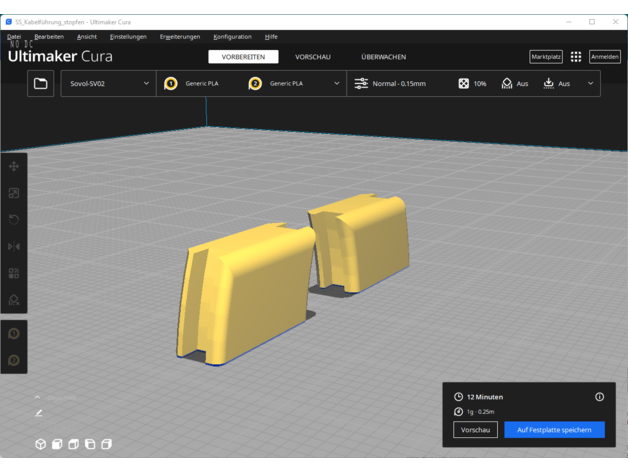
Task: Click the apps grid icon near Marktplatz
Action: tap(576, 57)
